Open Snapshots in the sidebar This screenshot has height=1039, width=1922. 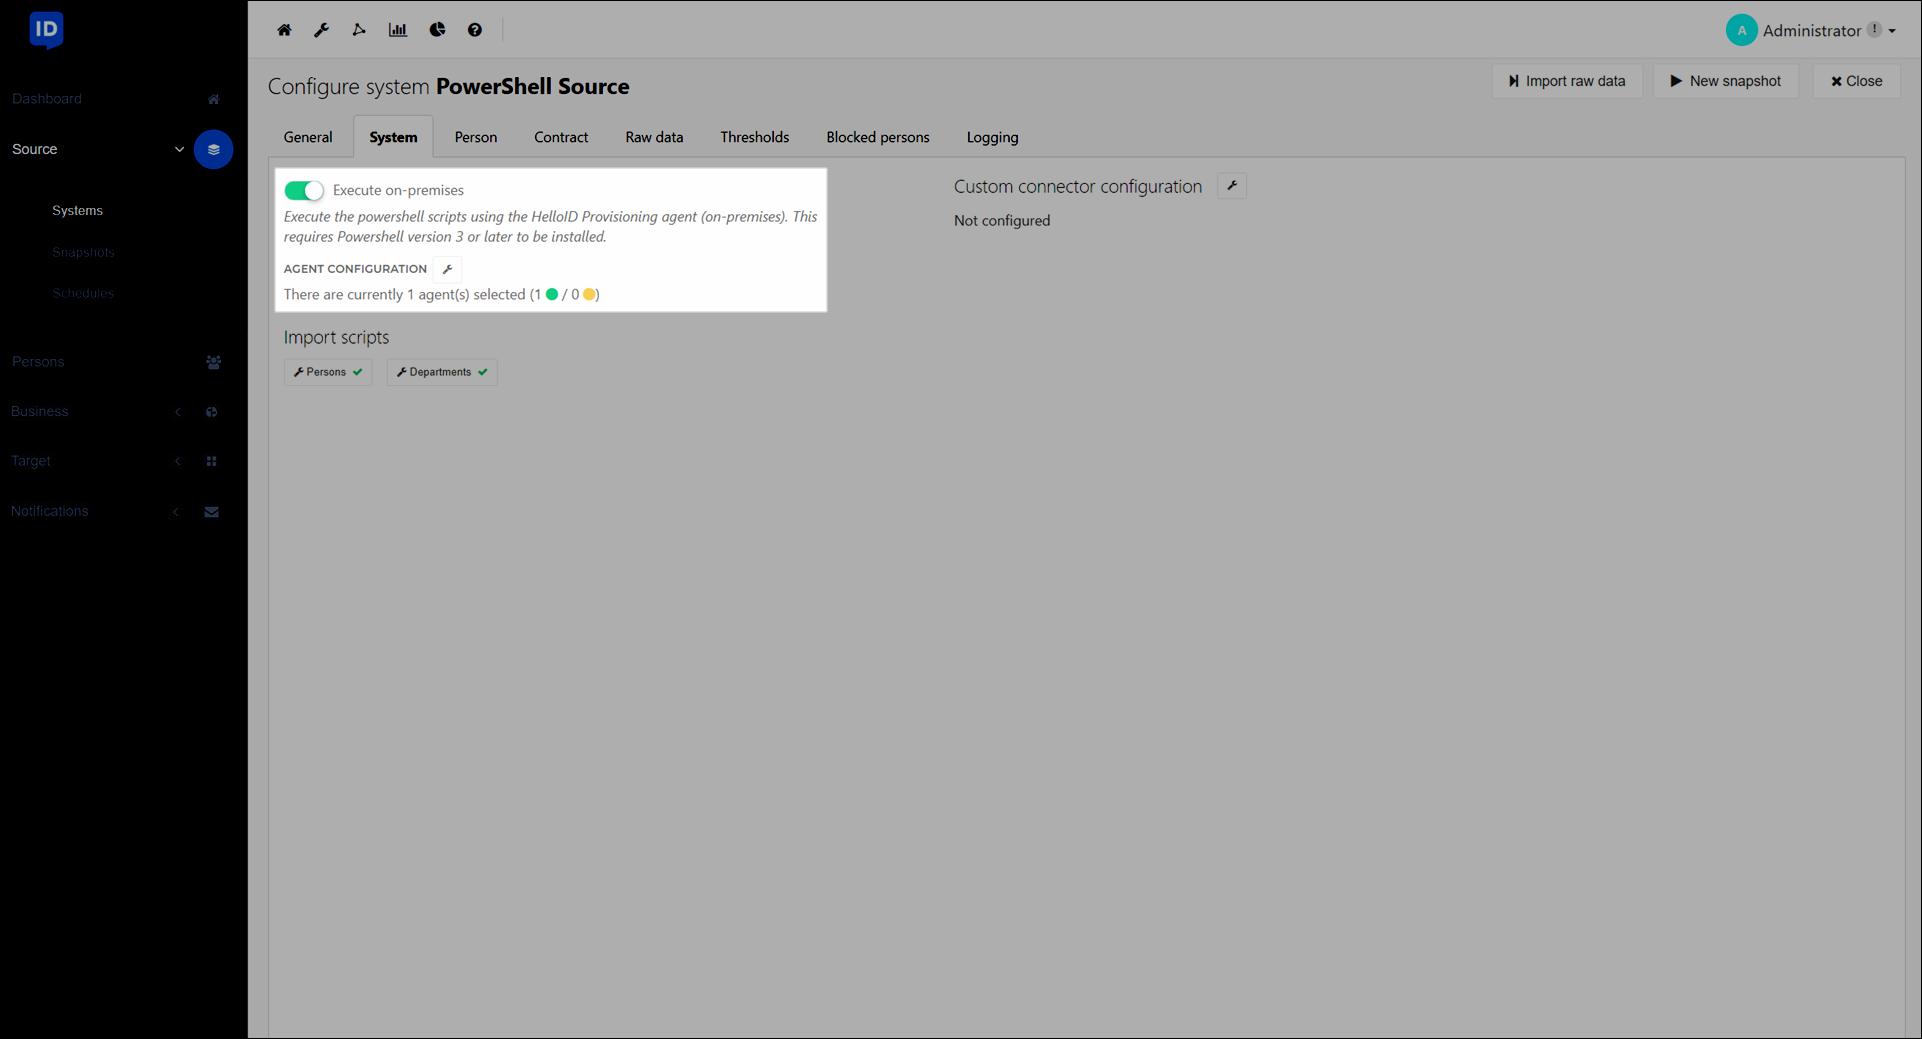coord(83,252)
